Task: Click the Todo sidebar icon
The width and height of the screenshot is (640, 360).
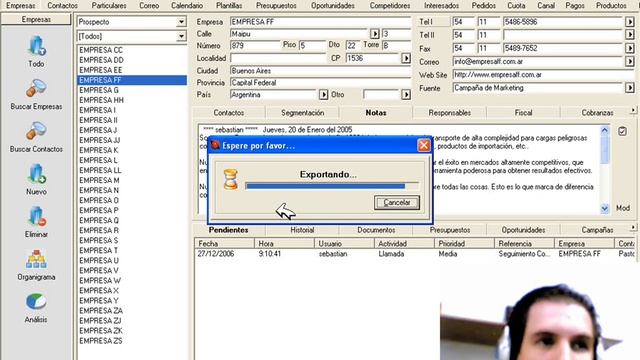Action: 36,46
